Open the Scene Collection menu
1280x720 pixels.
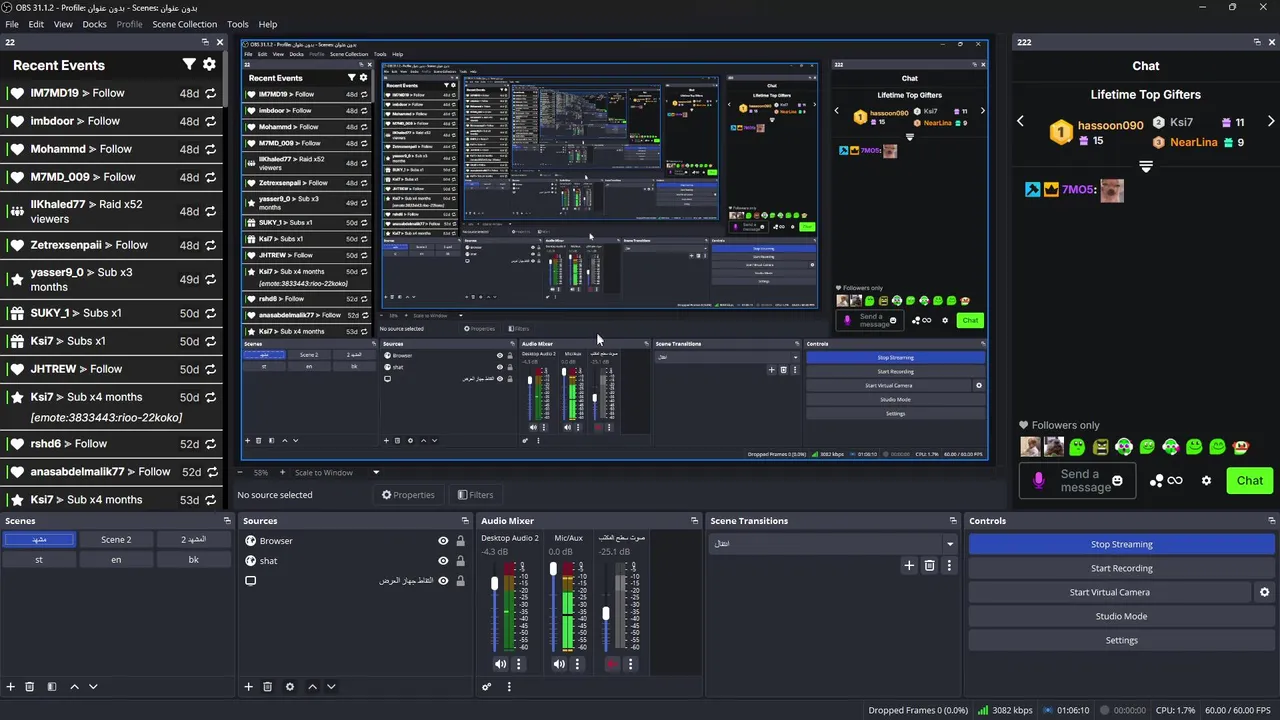184,24
